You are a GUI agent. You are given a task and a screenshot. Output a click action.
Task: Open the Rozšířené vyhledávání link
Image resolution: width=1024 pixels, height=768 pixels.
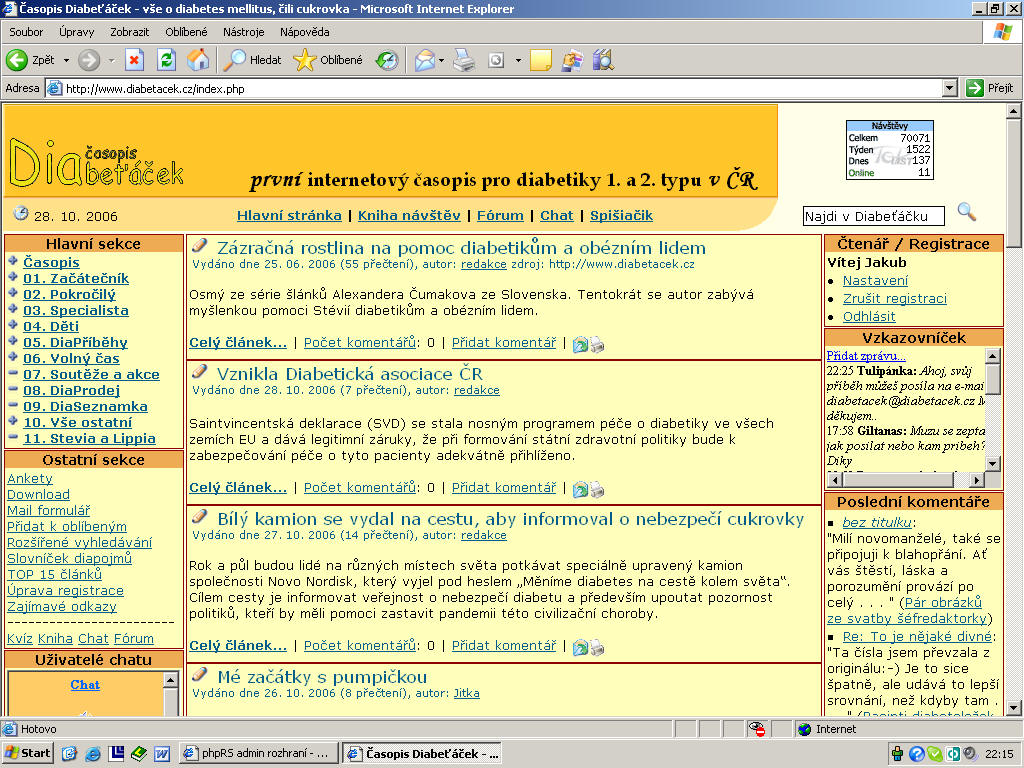pyautogui.click(x=80, y=543)
